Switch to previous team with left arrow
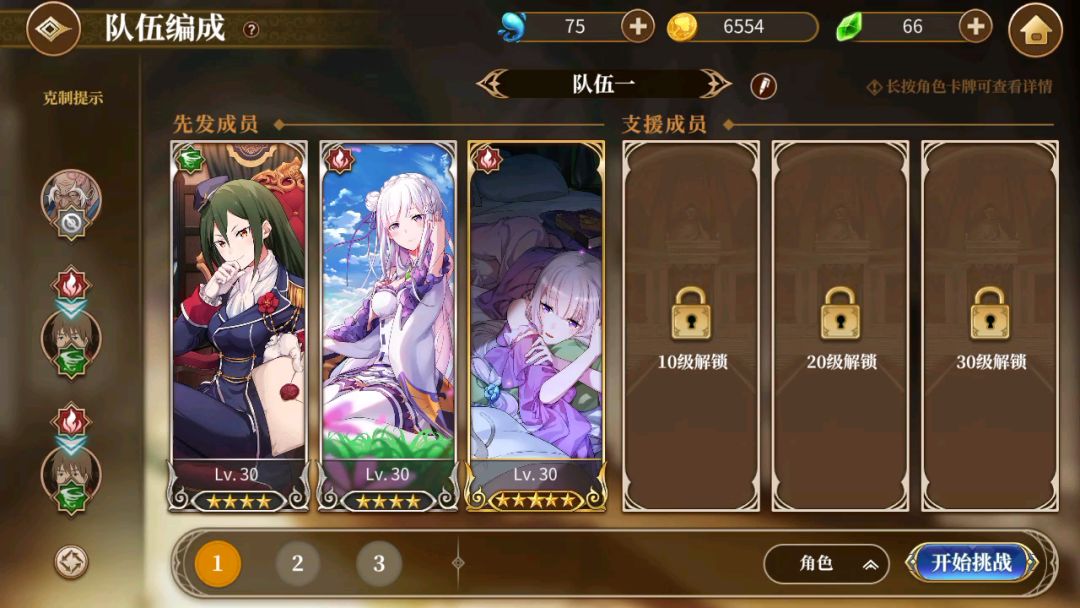 (x=493, y=84)
